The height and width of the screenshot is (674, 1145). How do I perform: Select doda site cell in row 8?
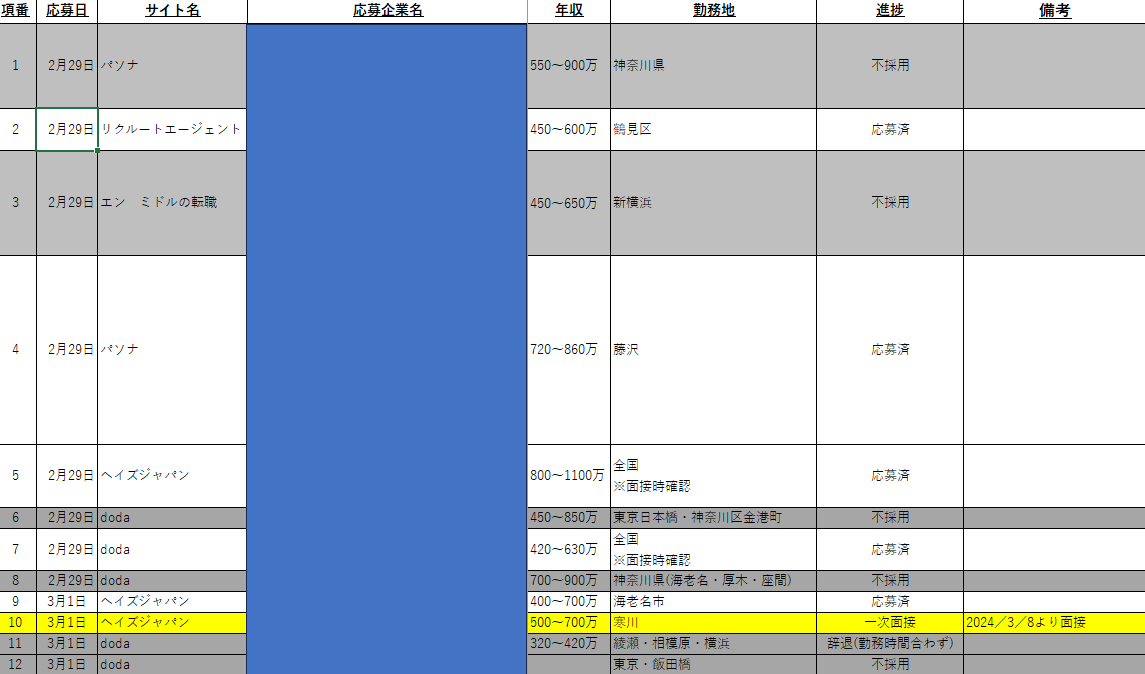click(172, 581)
